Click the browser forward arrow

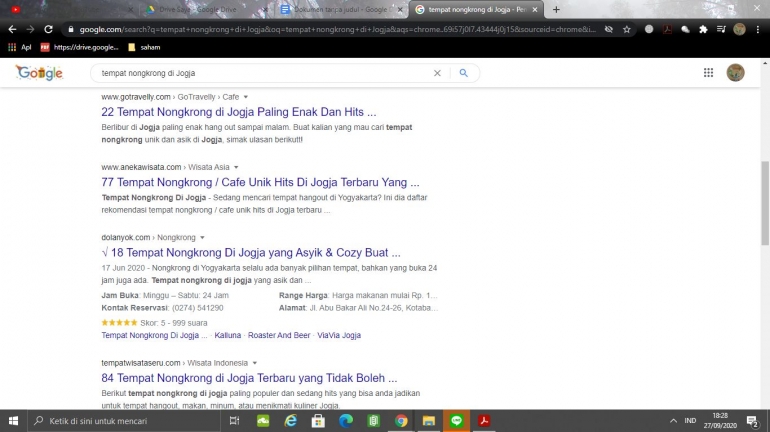30,29
